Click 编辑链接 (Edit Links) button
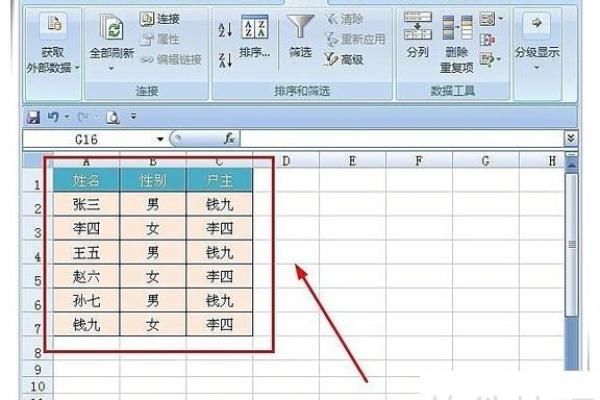 [x=171, y=59]
